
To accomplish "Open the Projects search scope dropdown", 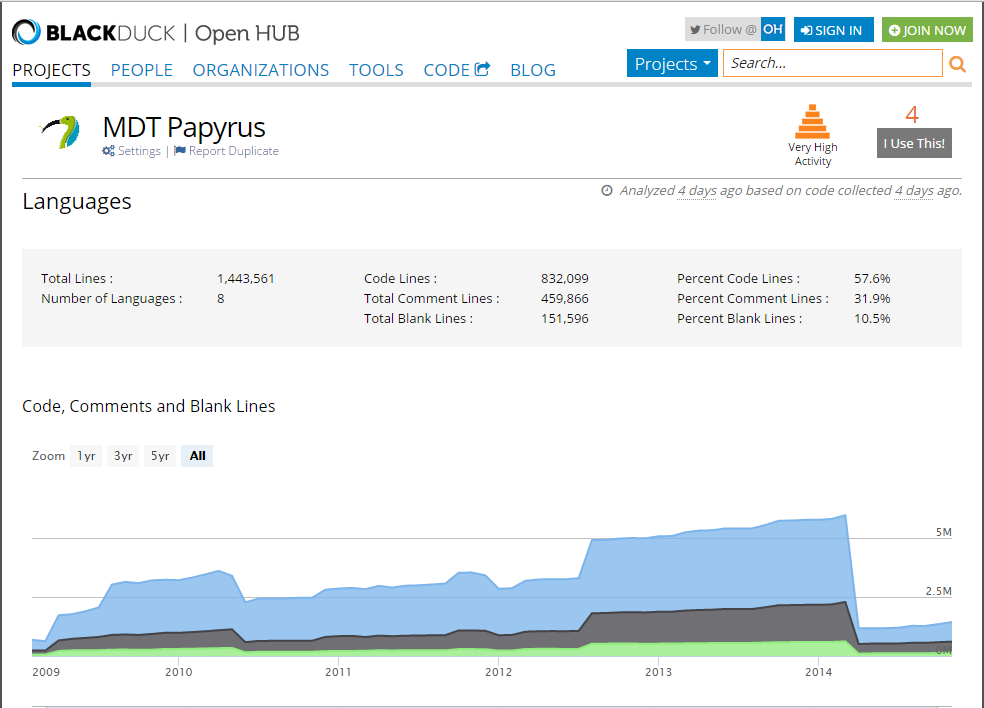I will 672,63.
